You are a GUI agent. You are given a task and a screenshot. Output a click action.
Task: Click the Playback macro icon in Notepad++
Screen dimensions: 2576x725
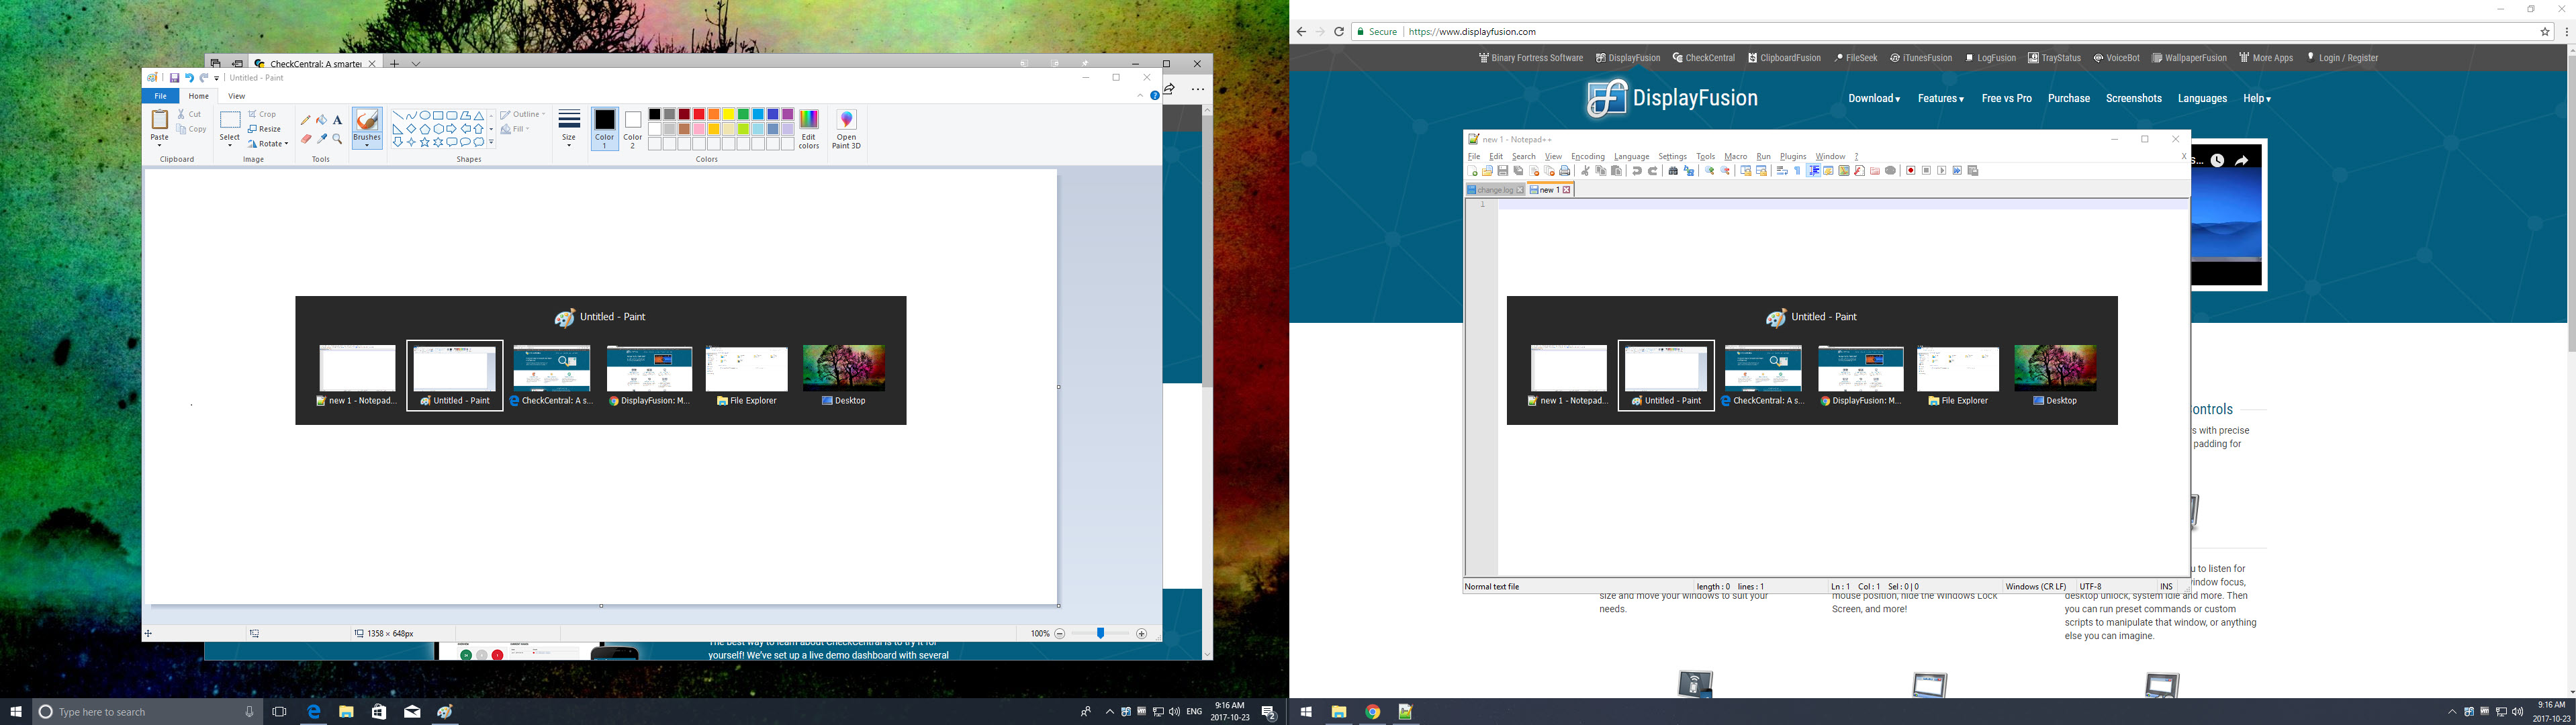click(1942, 171)
